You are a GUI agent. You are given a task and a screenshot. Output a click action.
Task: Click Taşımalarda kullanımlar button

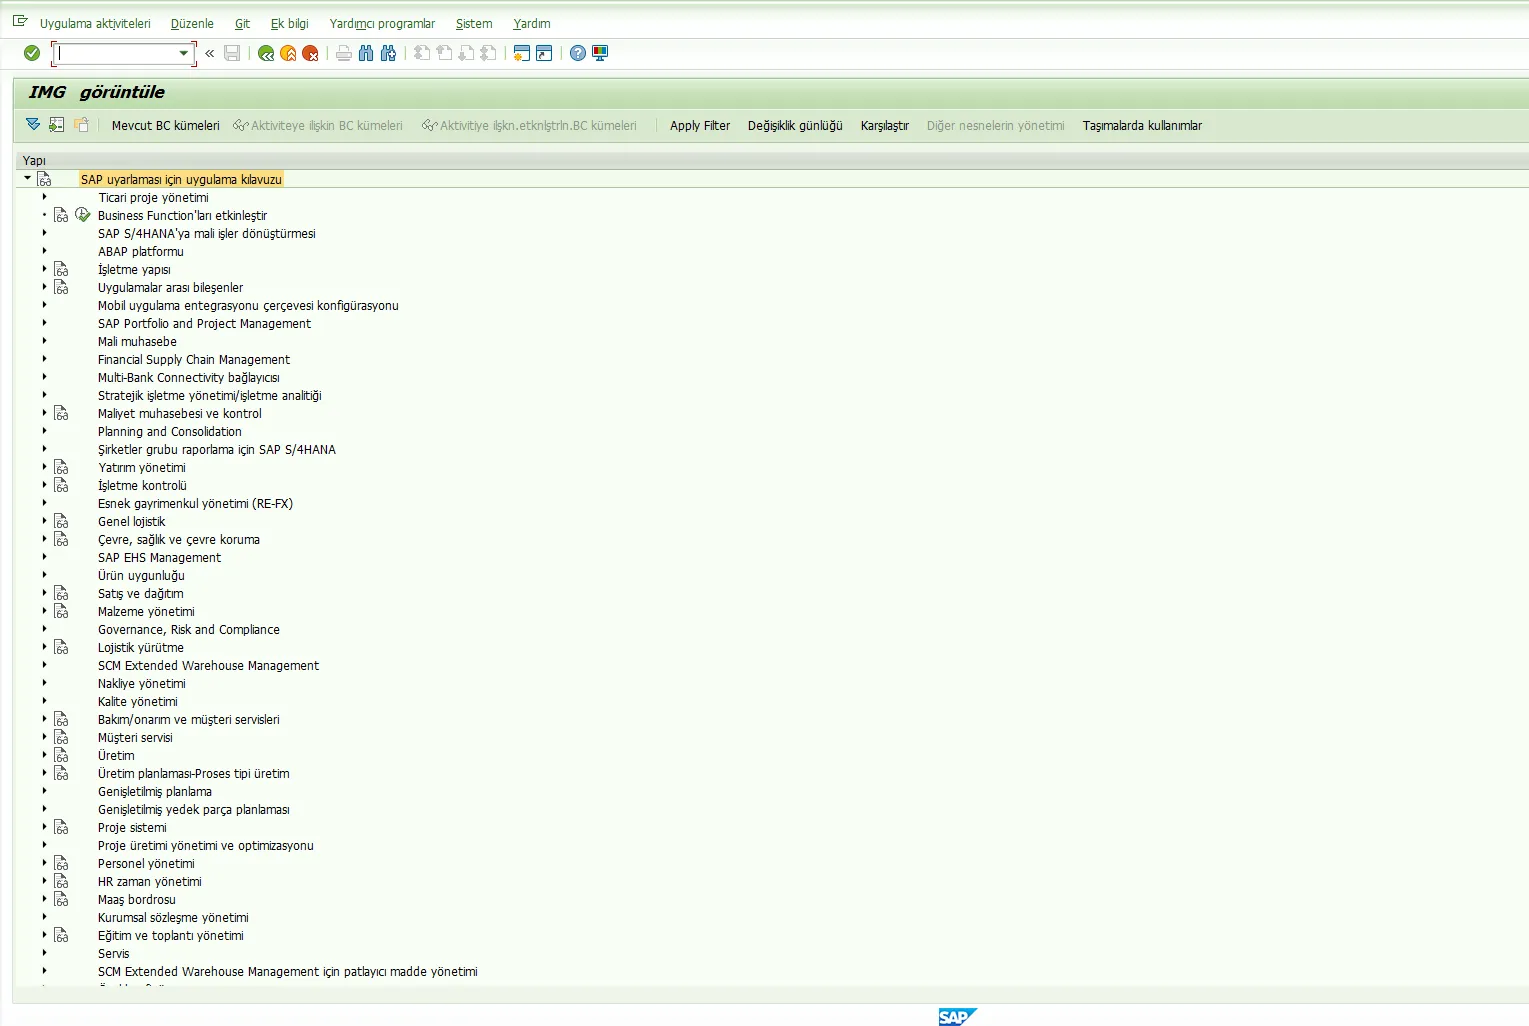tap(1142, 125)
